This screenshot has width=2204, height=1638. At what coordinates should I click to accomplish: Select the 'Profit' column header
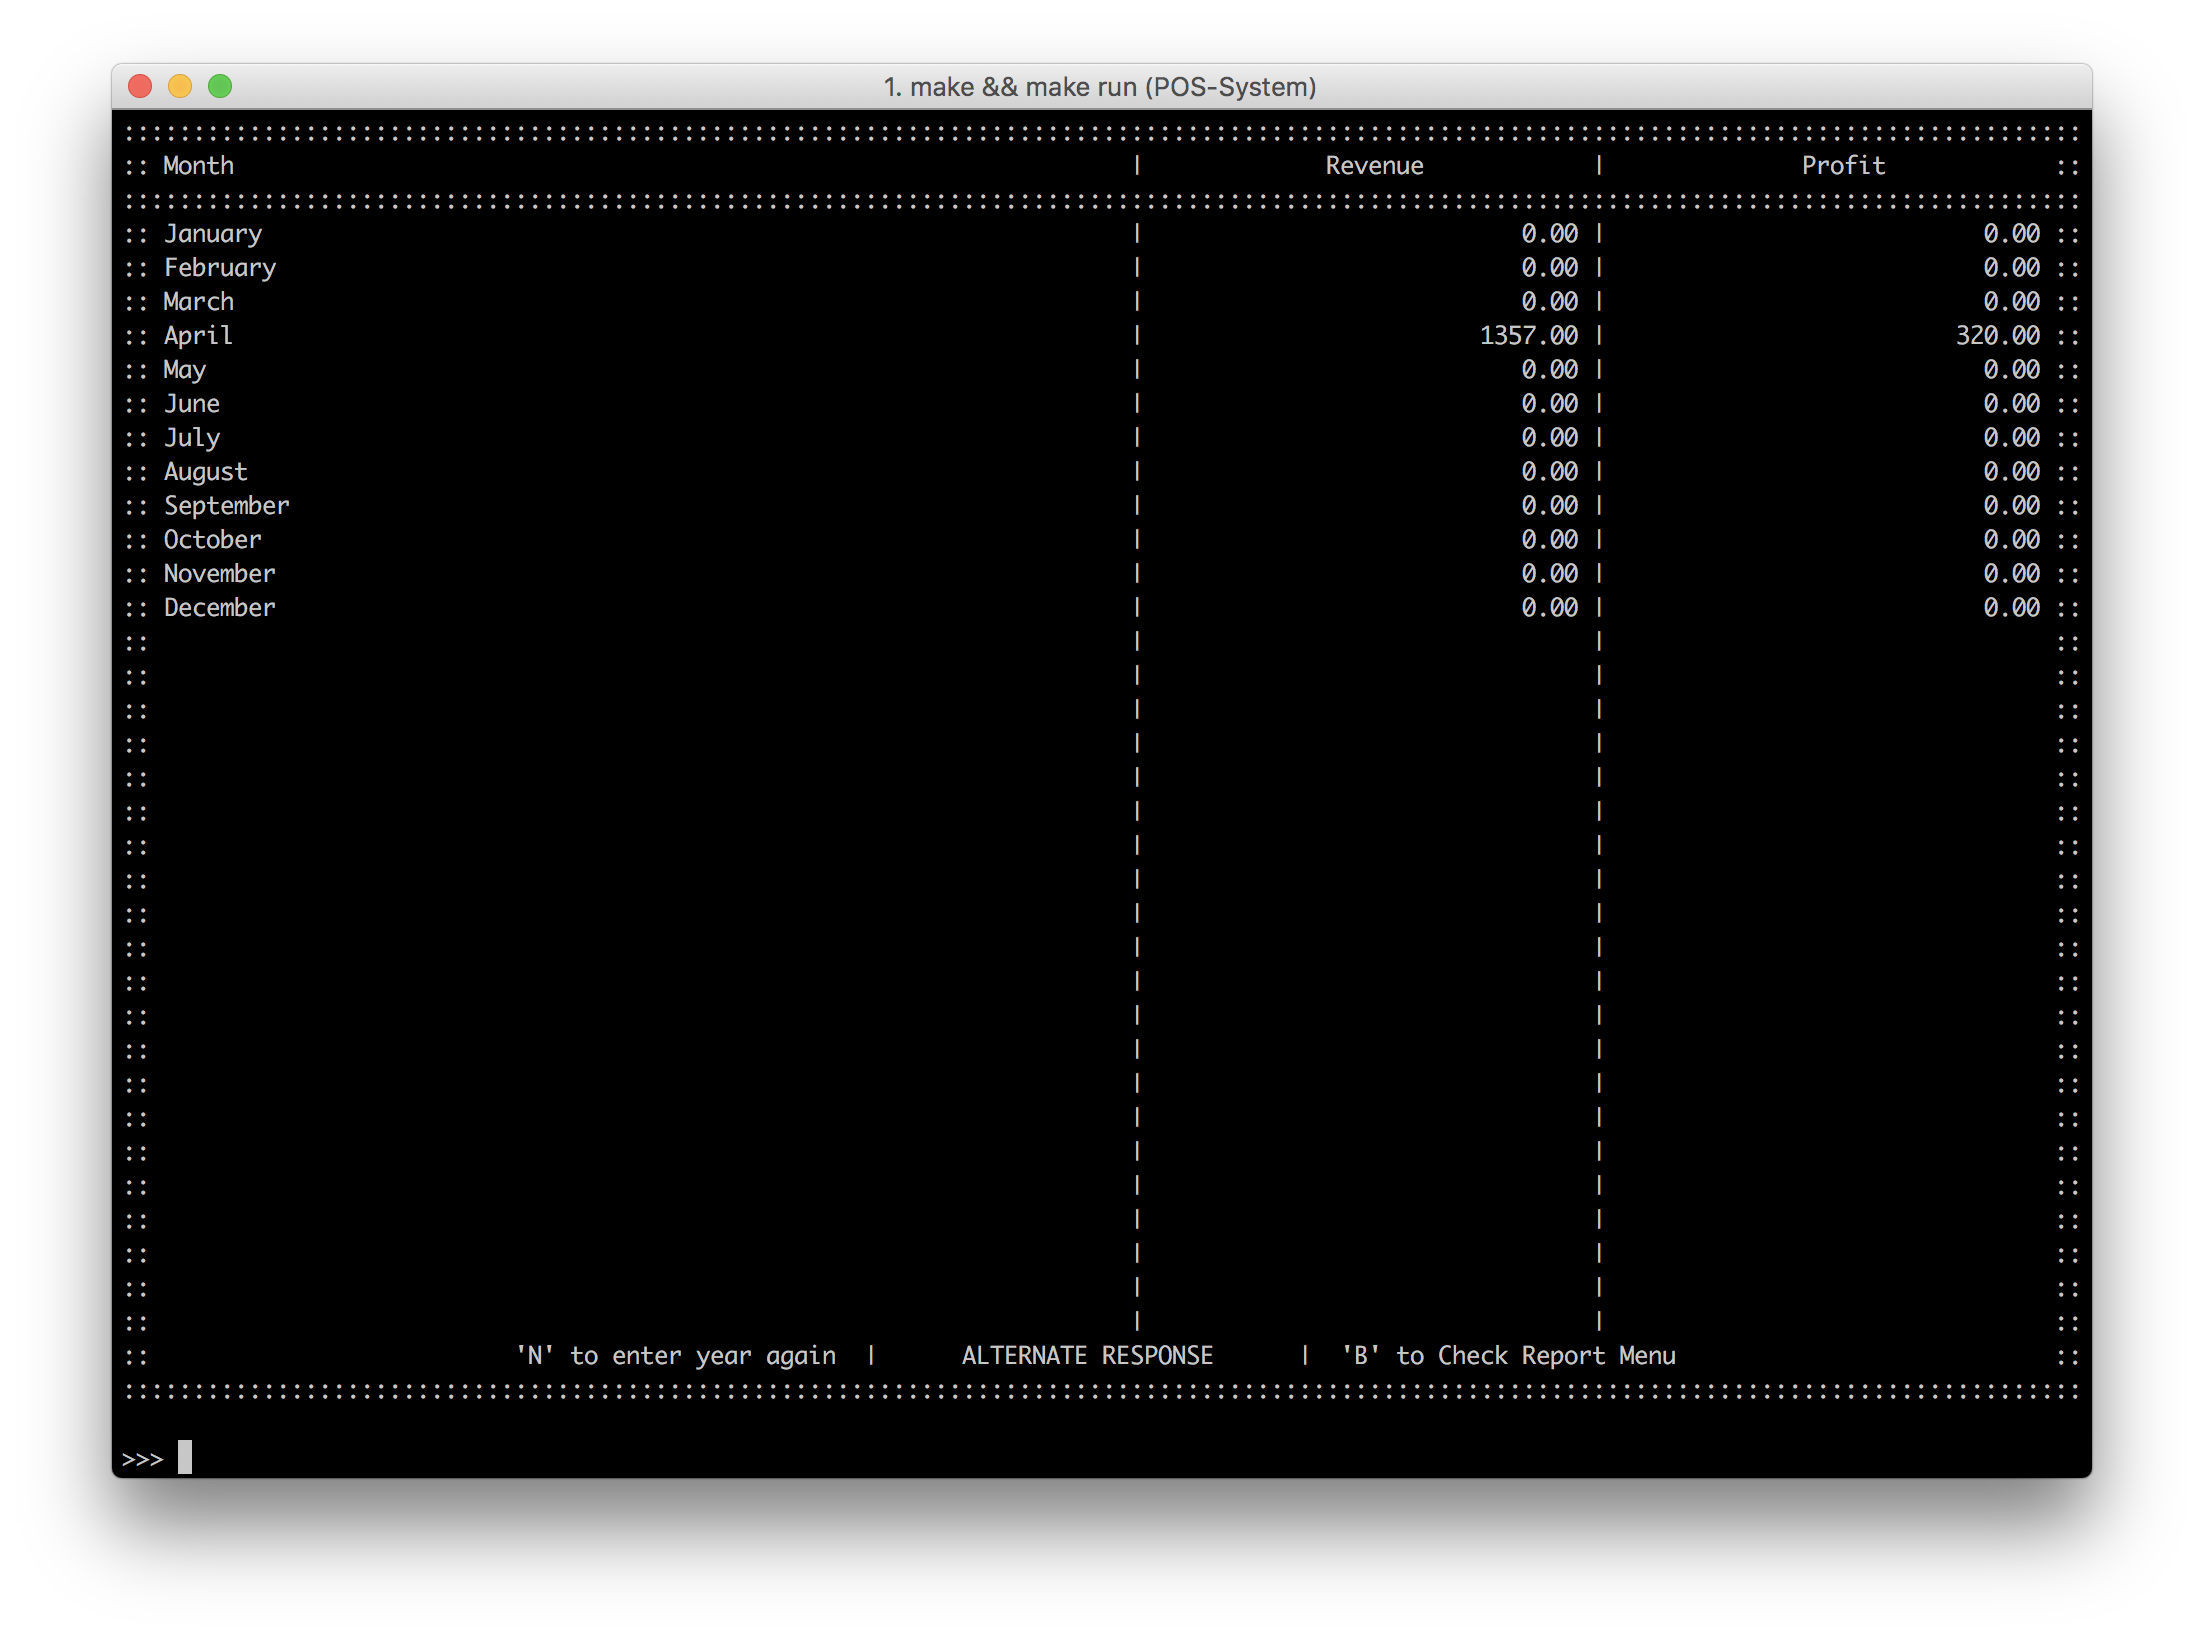point(1843,166)
